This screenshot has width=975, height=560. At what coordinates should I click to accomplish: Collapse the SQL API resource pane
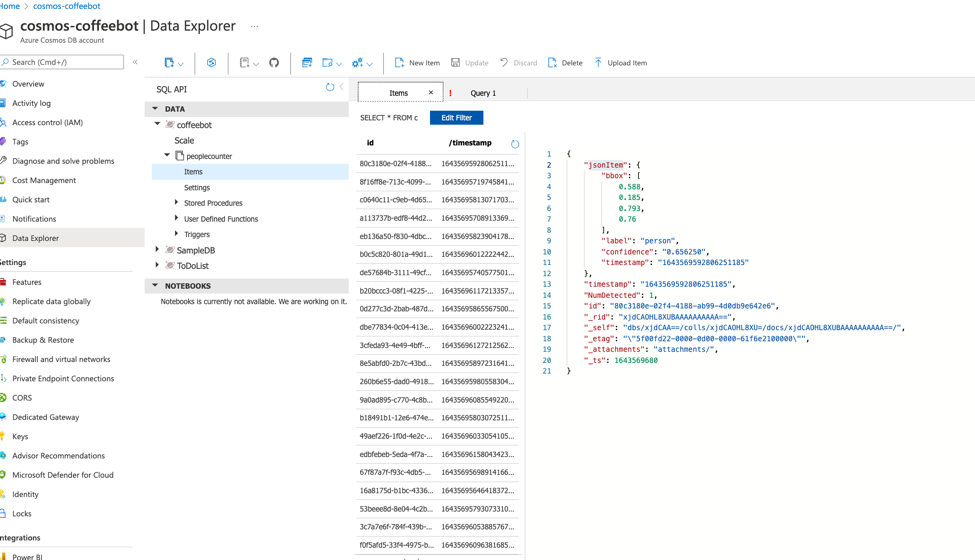(341, 87)
